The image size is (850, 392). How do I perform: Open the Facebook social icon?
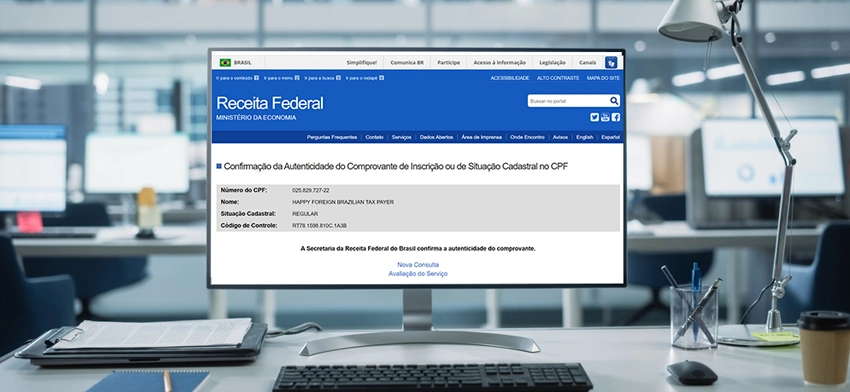pyautogui.click(x=616, y=117)
